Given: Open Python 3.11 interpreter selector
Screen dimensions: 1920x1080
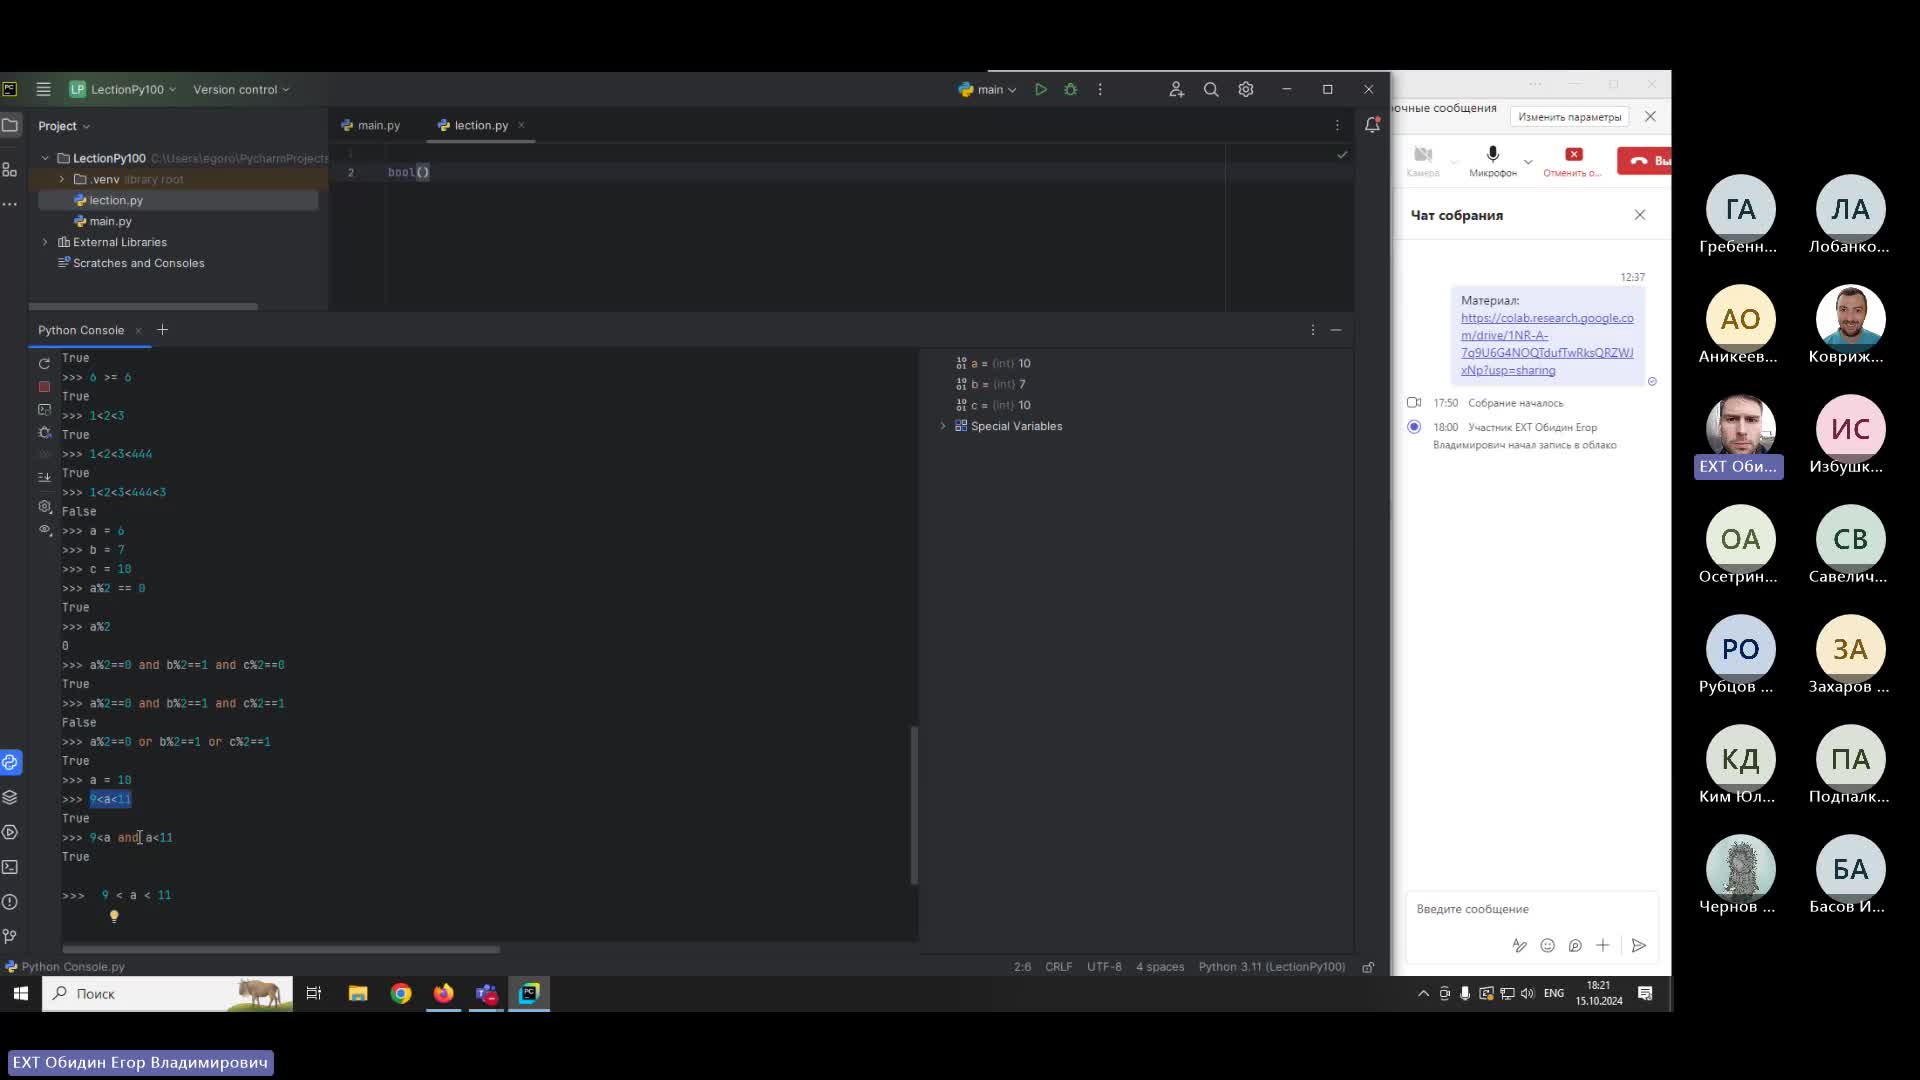Looking at the screenshot, I should (1271, 967).
